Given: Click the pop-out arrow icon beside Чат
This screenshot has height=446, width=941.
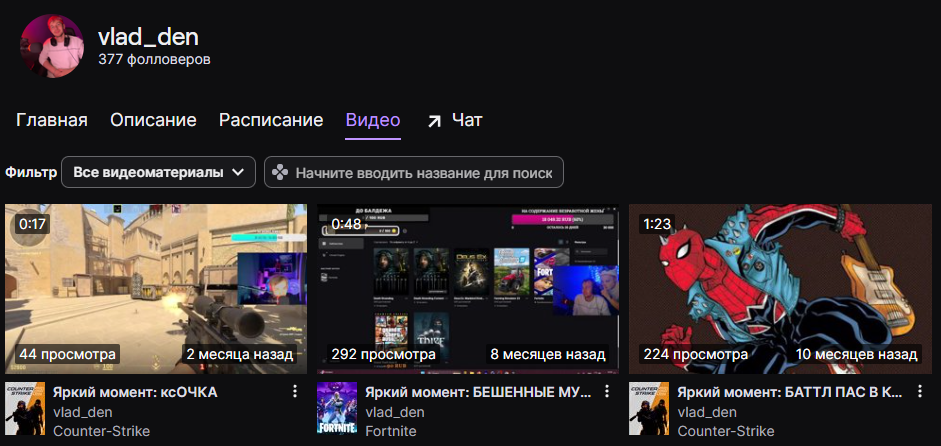Looking at the screenshot, I should [433, 121].
